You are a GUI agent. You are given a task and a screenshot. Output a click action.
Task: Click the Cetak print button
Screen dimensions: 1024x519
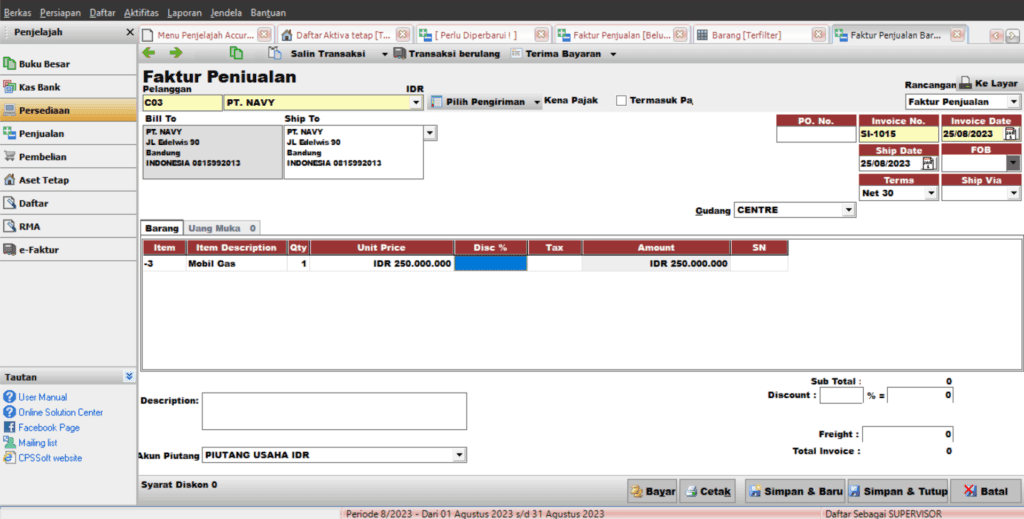coord(708,492)
